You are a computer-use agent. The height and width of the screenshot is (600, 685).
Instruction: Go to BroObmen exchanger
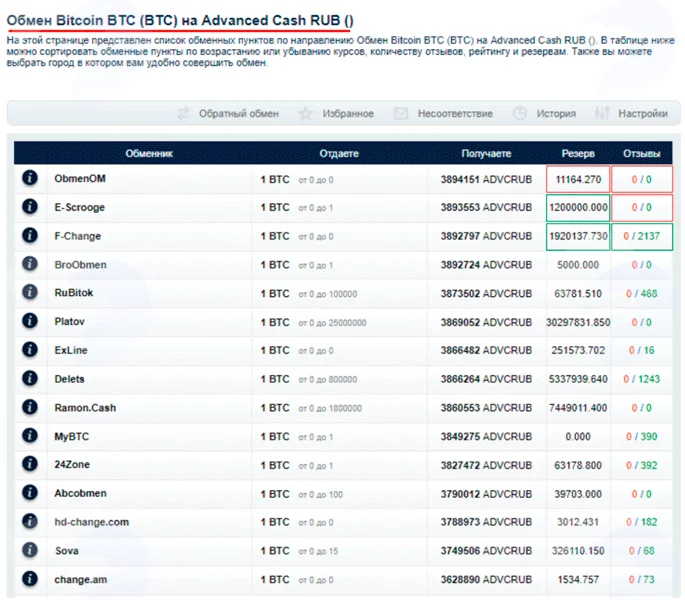point(80,265)
